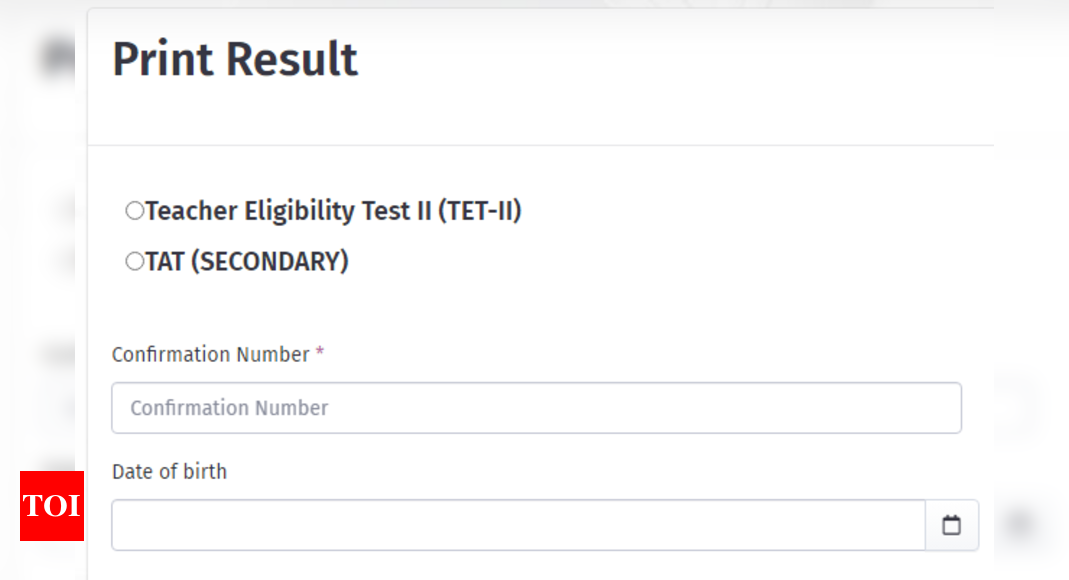Click the blurred dark icon left of Print Result
1069x580 pixels.
[x=57, y=56]
